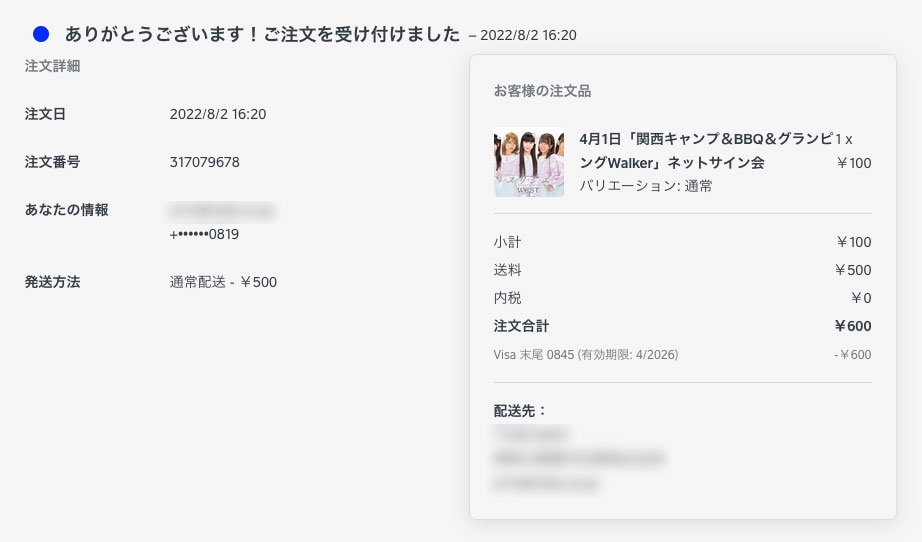Click the Visa 末尾 0845 payment line
This screenshot has height=542, width=922.
[x=586, y=355]
